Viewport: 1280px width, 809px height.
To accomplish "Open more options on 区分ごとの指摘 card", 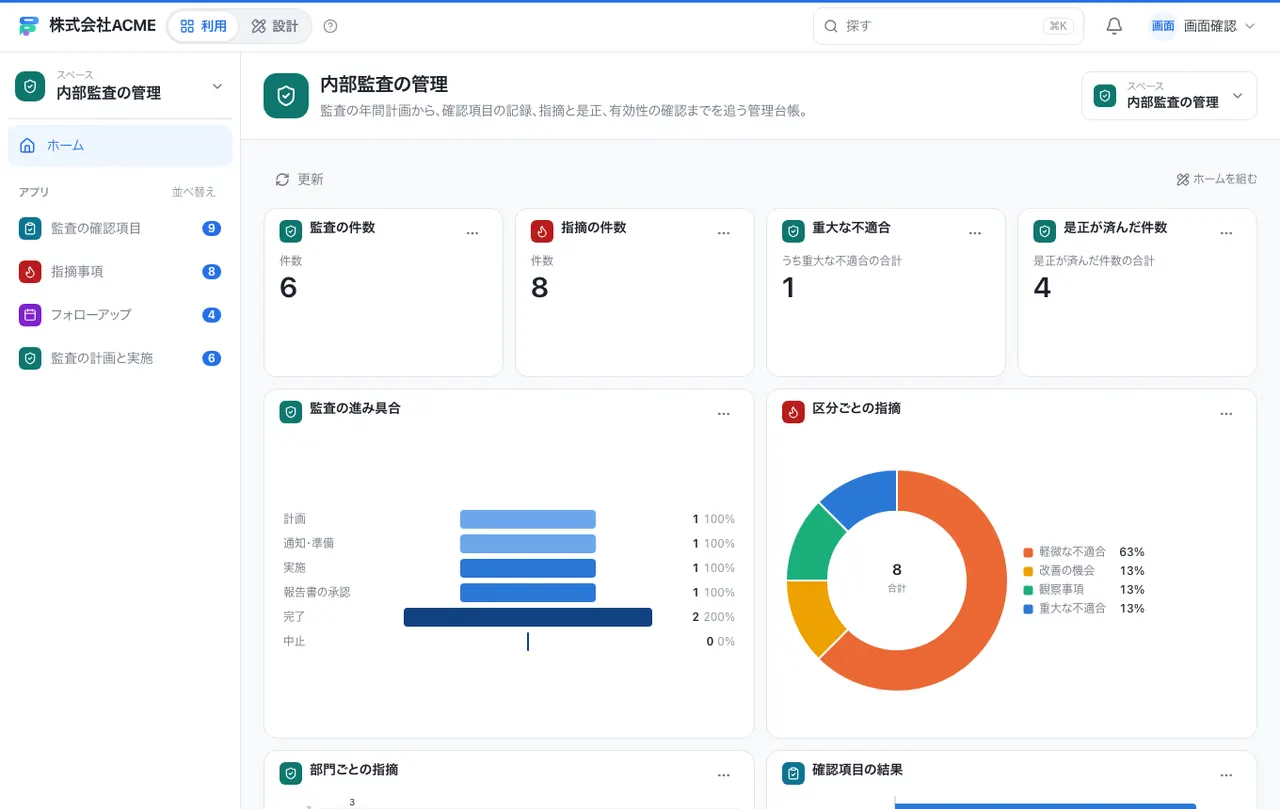I will 1226,414.
